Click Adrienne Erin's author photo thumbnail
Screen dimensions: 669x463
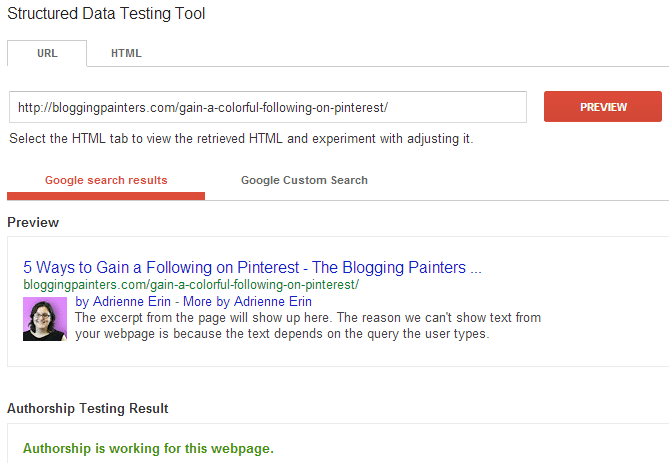click(45, 319)
